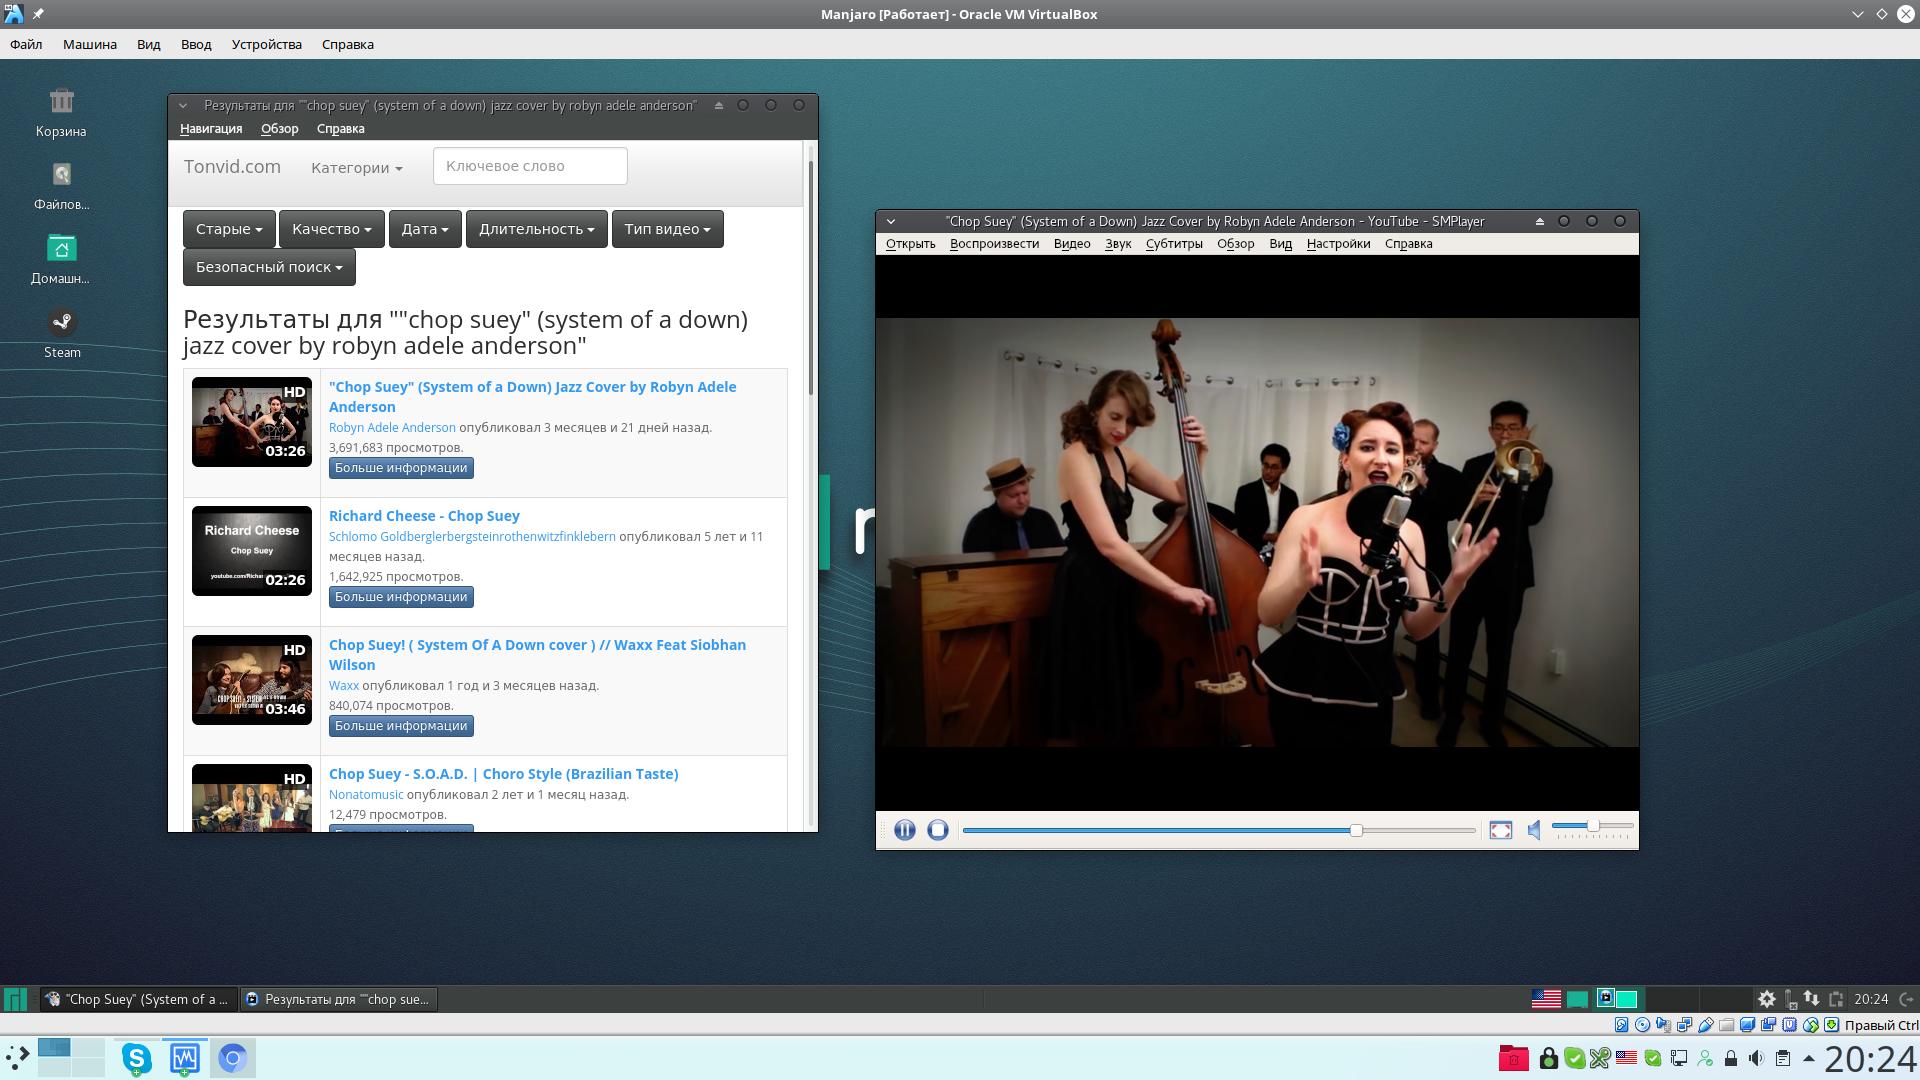Open the Trash (Корзина) desktop icon
This screenshot has width=1920, height=1080.
(61, 113)
